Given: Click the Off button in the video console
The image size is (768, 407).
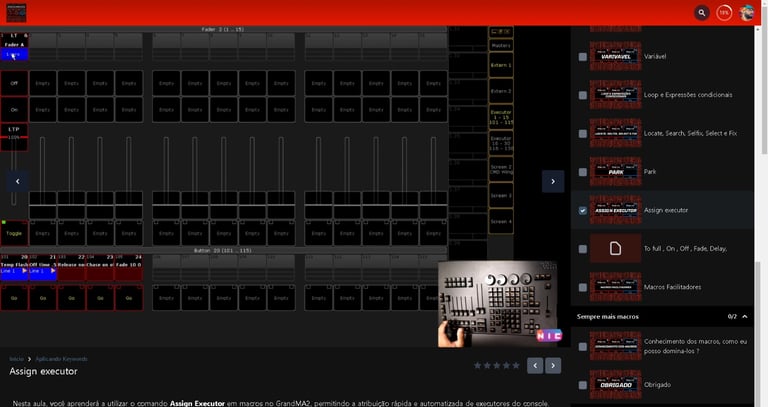Looking at the screenshot, I should coord(14,83).
